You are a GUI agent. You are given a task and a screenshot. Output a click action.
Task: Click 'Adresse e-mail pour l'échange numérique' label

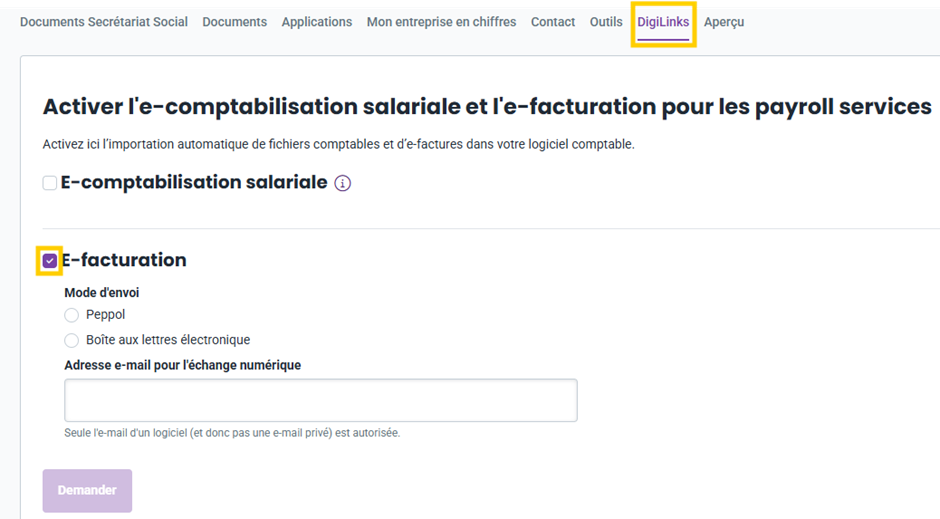[183, 365]
